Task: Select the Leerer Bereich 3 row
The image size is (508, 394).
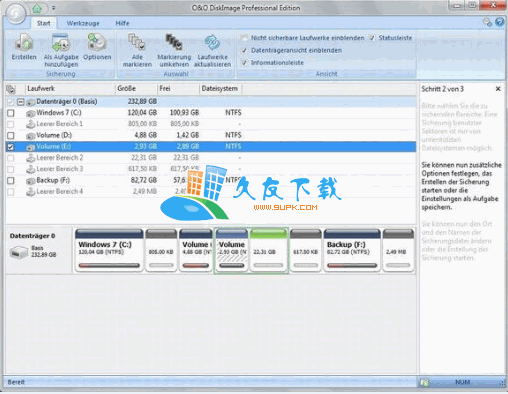Action: pos(211,169)
